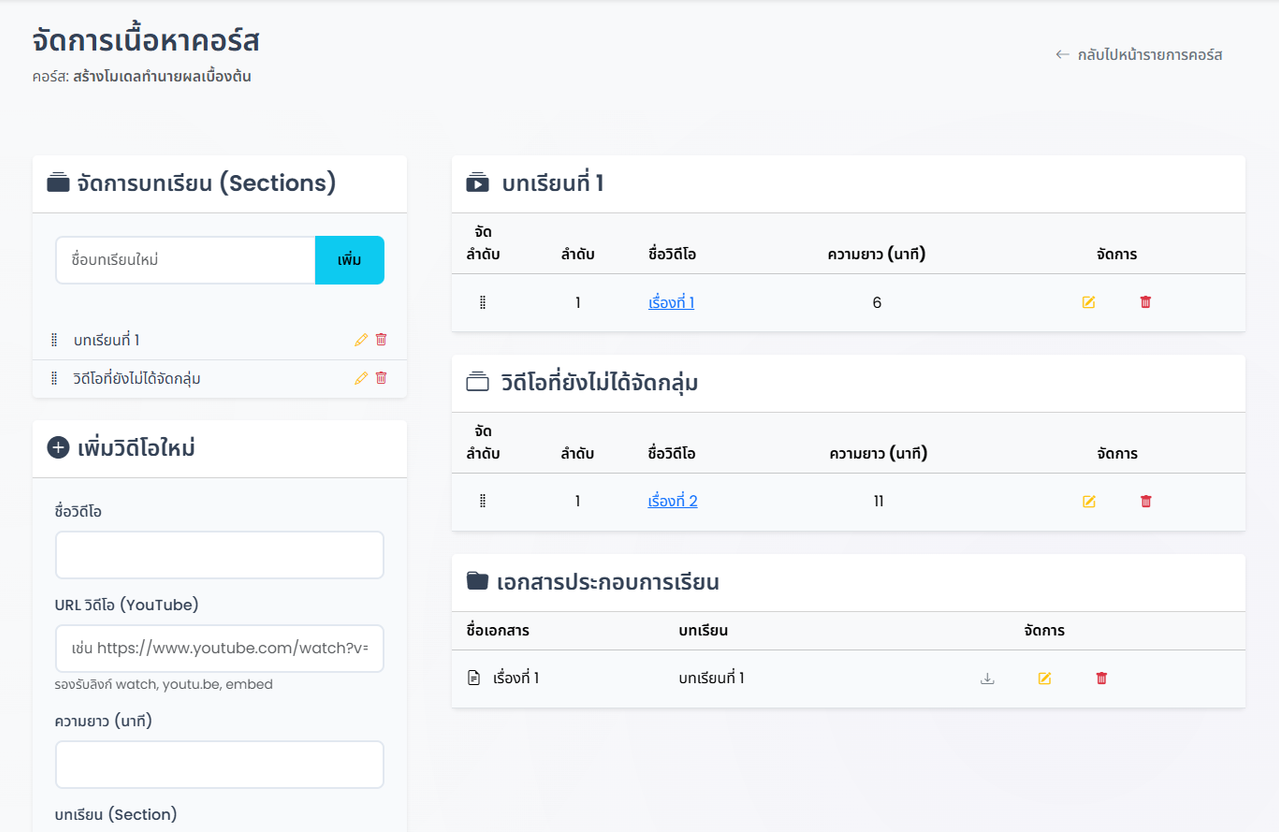Click course name สร้างโมเดลทำนายผลเบื้องต้น
The width and height of the screenshot is (1279, 832).
click(x=160, y=76)
